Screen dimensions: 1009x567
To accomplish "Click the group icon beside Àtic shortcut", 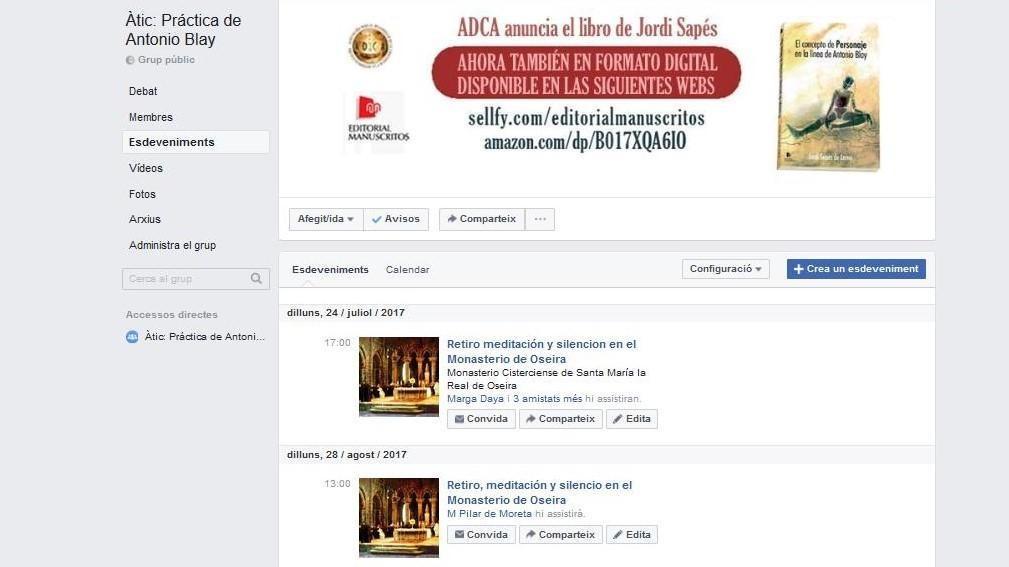I will [132, 337].
